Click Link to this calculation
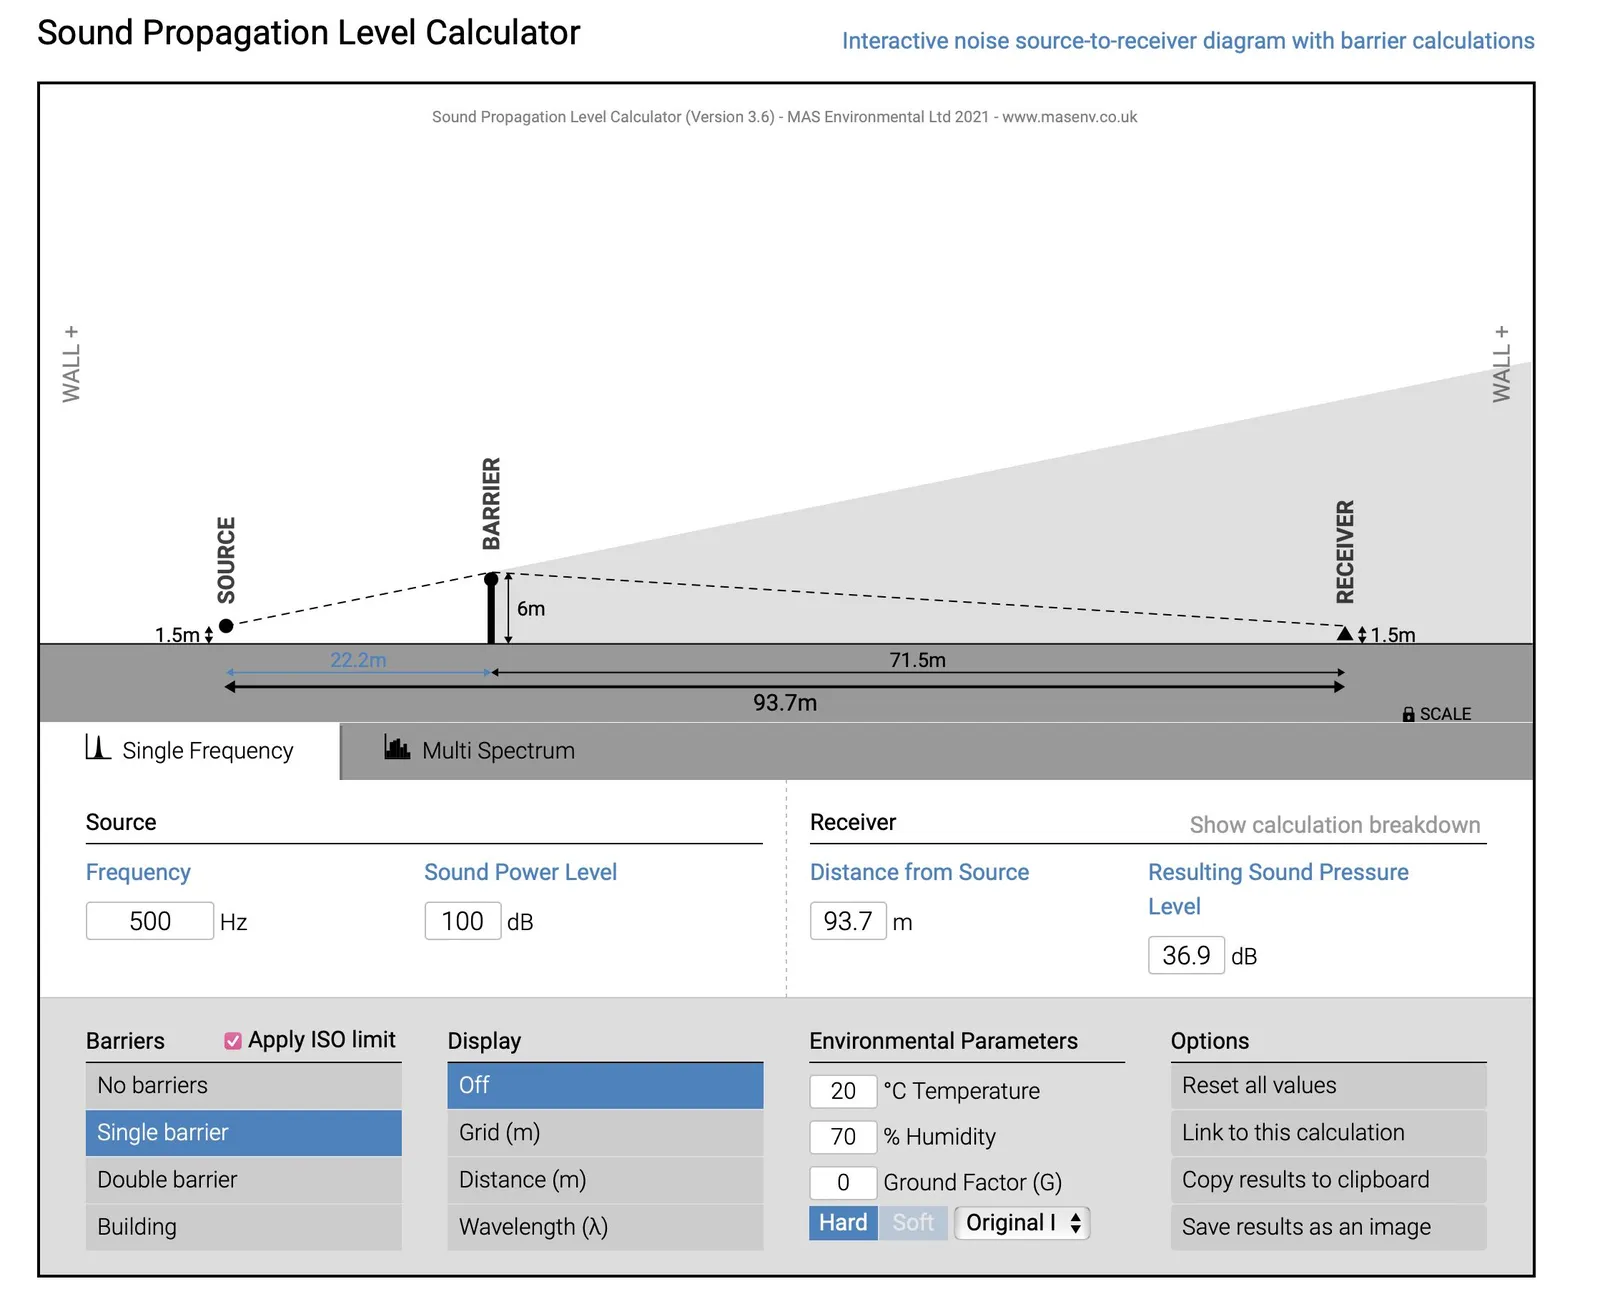 pyautogui.click(x=1328, y=1133)
